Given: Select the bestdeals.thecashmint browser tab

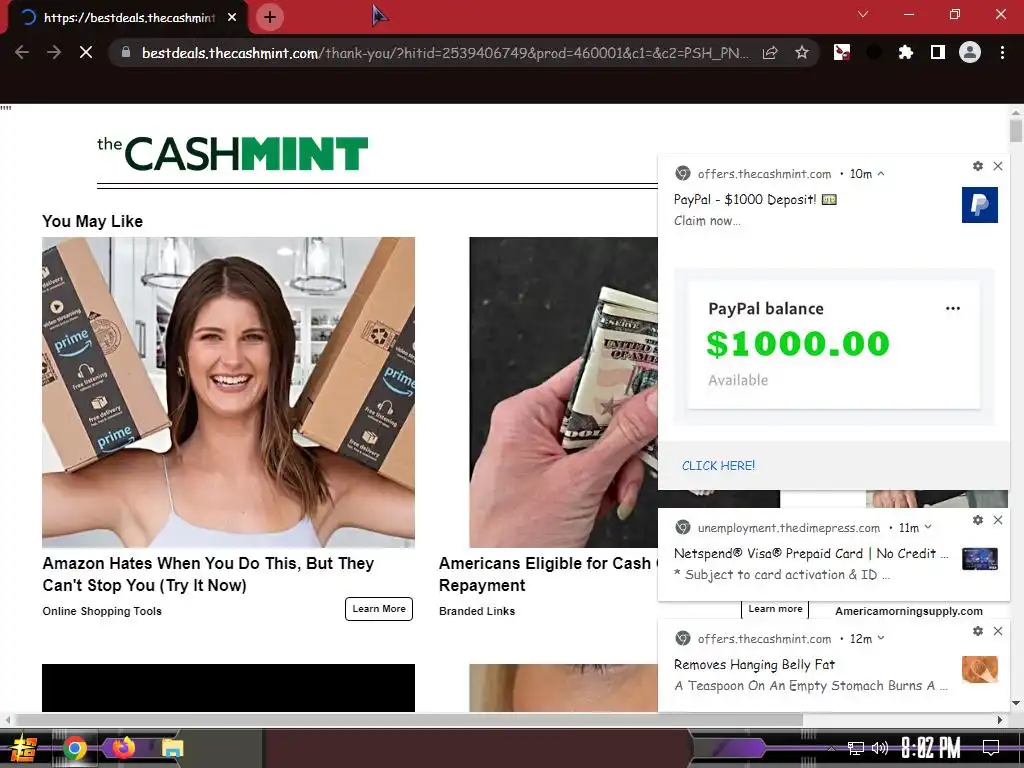Looking at the screenshot, I should coord(127,18).
